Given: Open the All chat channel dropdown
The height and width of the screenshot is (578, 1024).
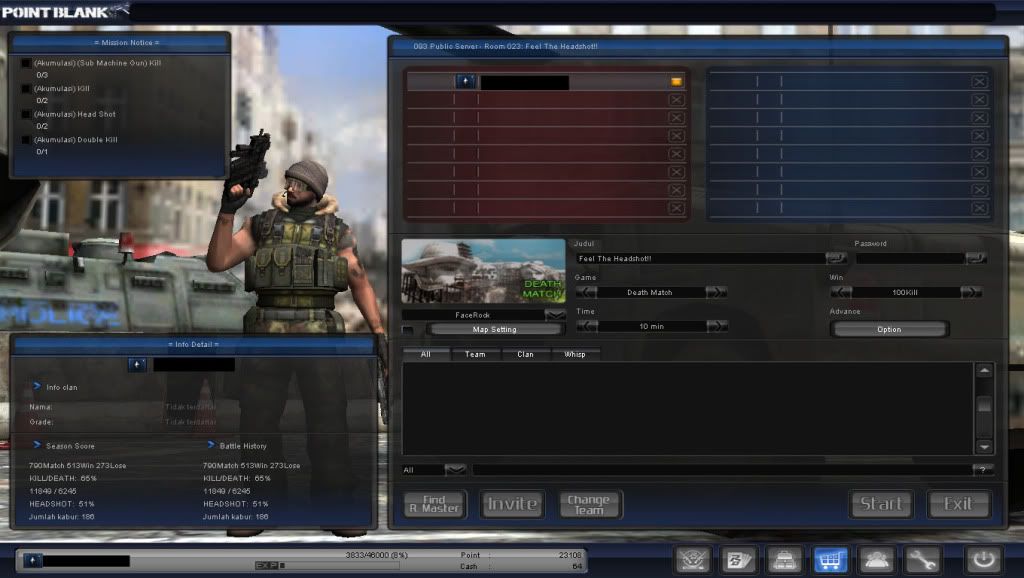Looking at the screenshot, I should click(455, 470).
